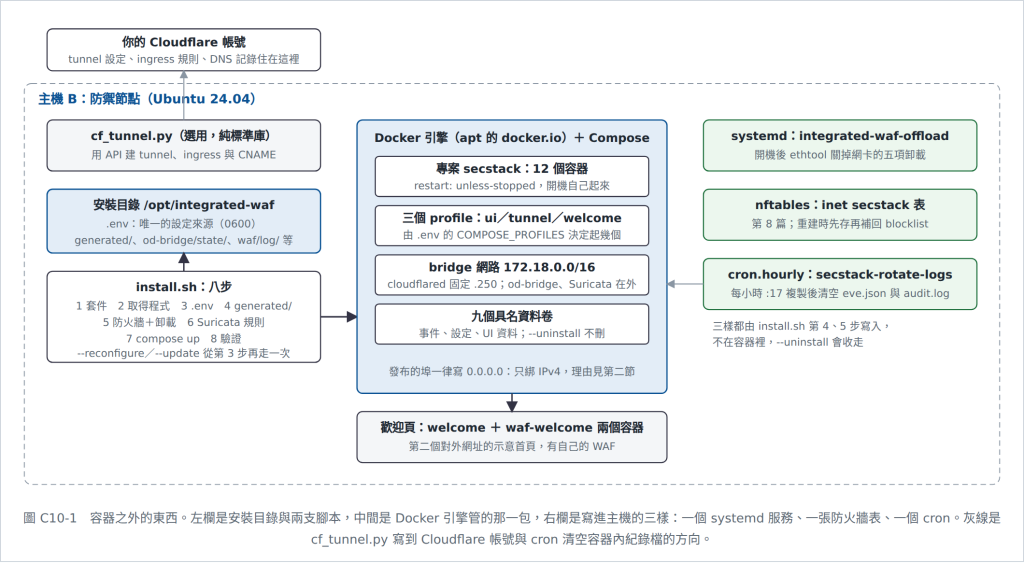
Task: Click the line 'generated/、od-bridge/state/、waf/log/ 等'
Action: 184,240
